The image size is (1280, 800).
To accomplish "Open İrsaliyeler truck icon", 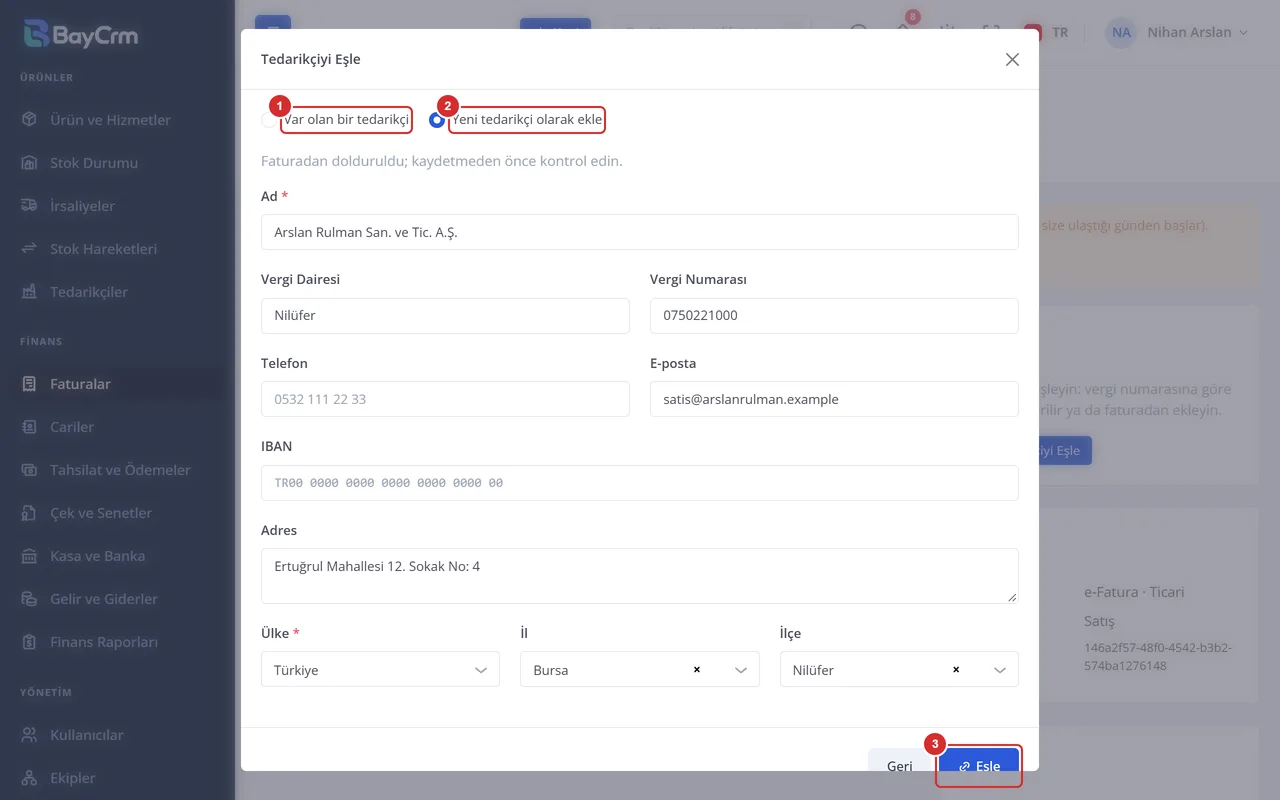I will (x=29, y=206).
